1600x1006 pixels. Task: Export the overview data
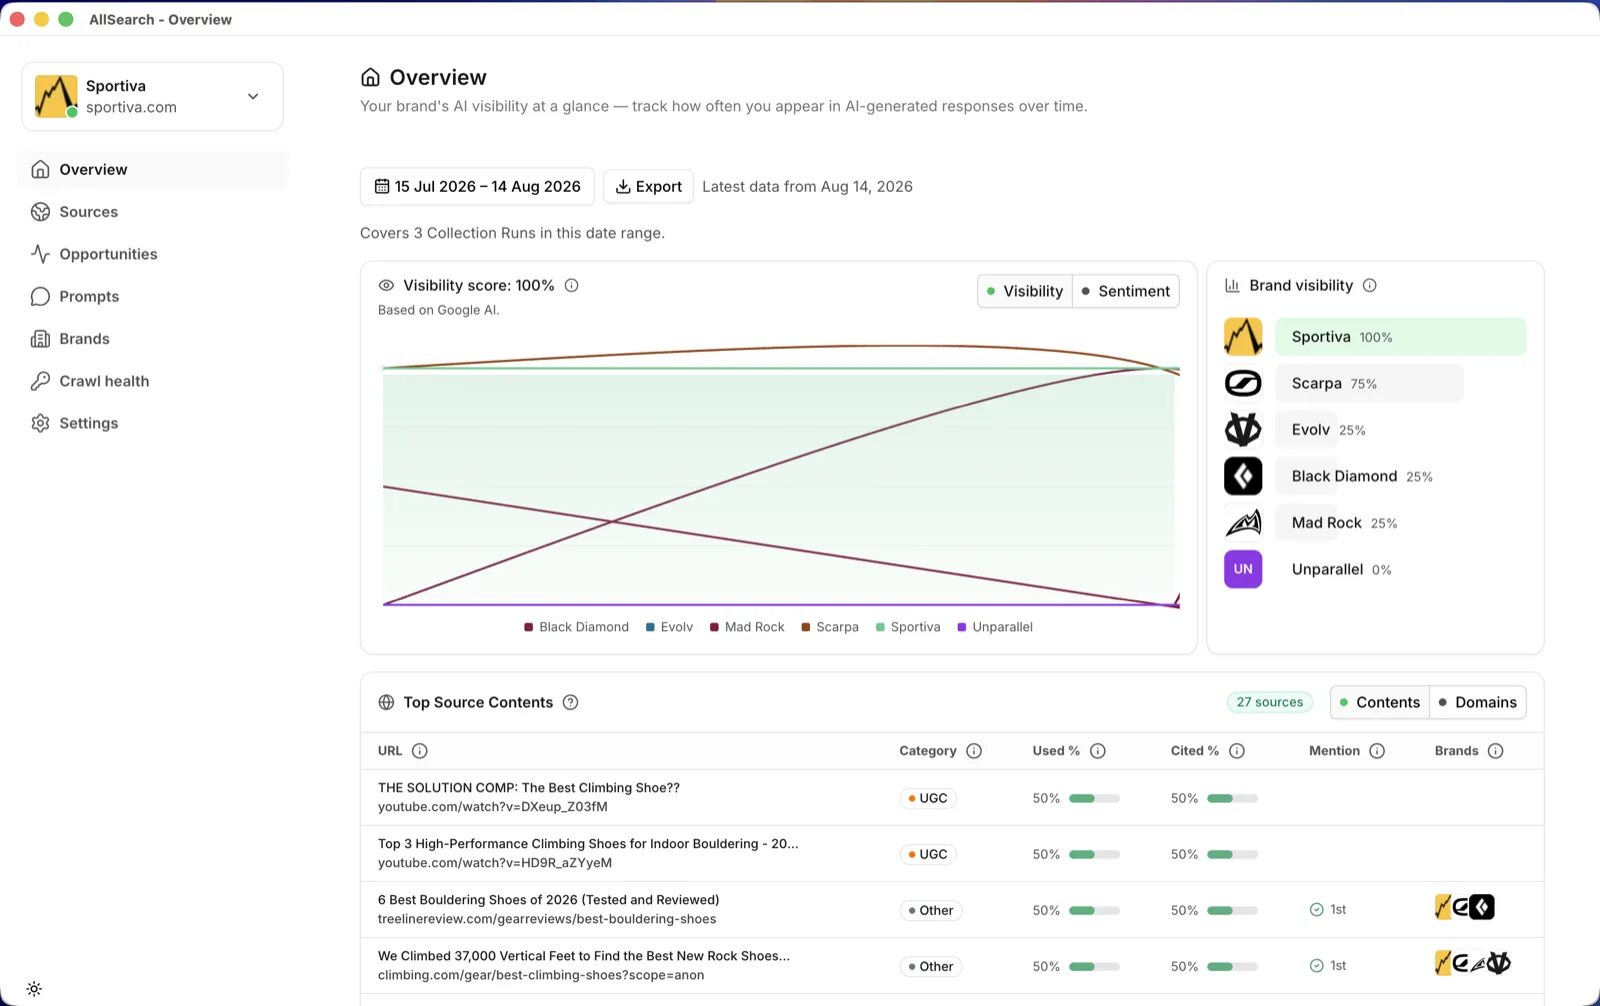pos(648,186)
